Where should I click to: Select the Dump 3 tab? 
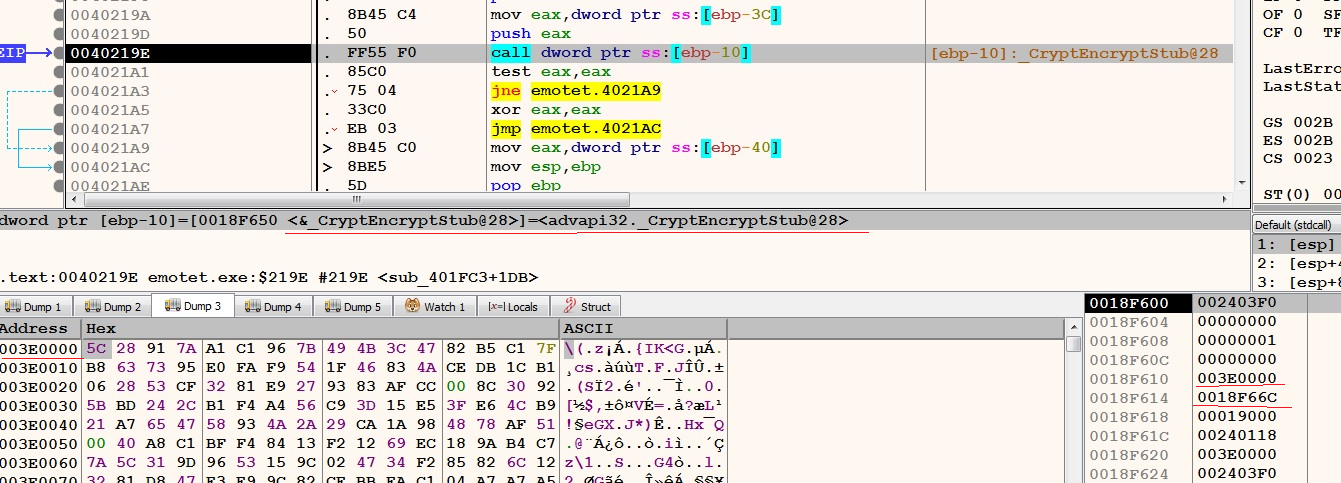coord(193,306)
